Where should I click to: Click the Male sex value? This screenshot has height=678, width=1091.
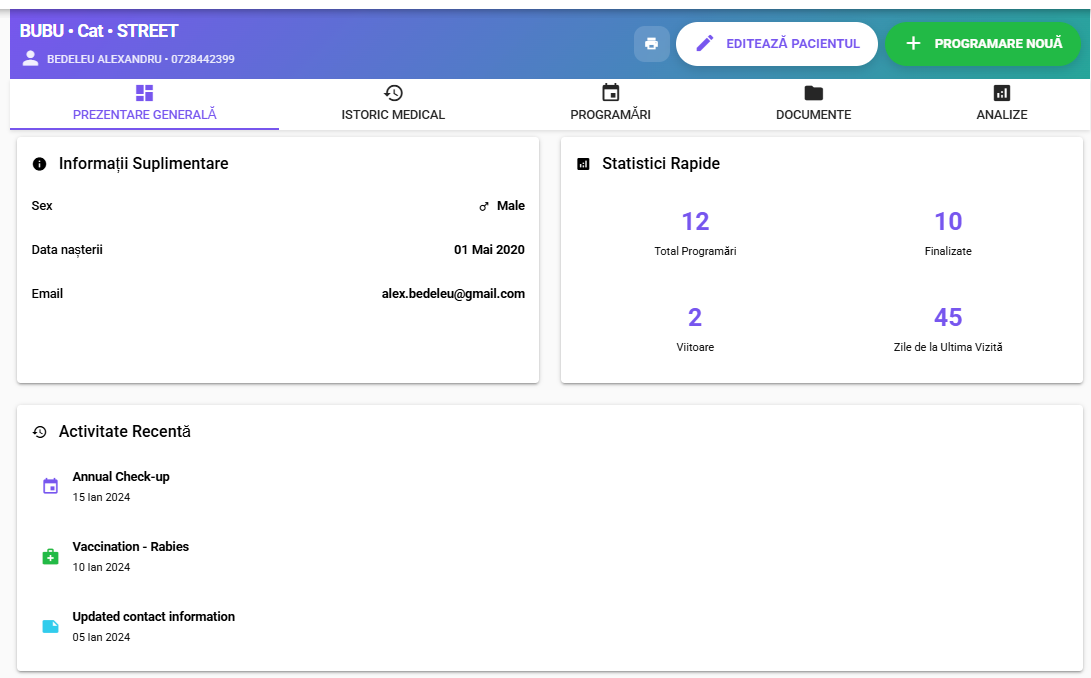511,206
